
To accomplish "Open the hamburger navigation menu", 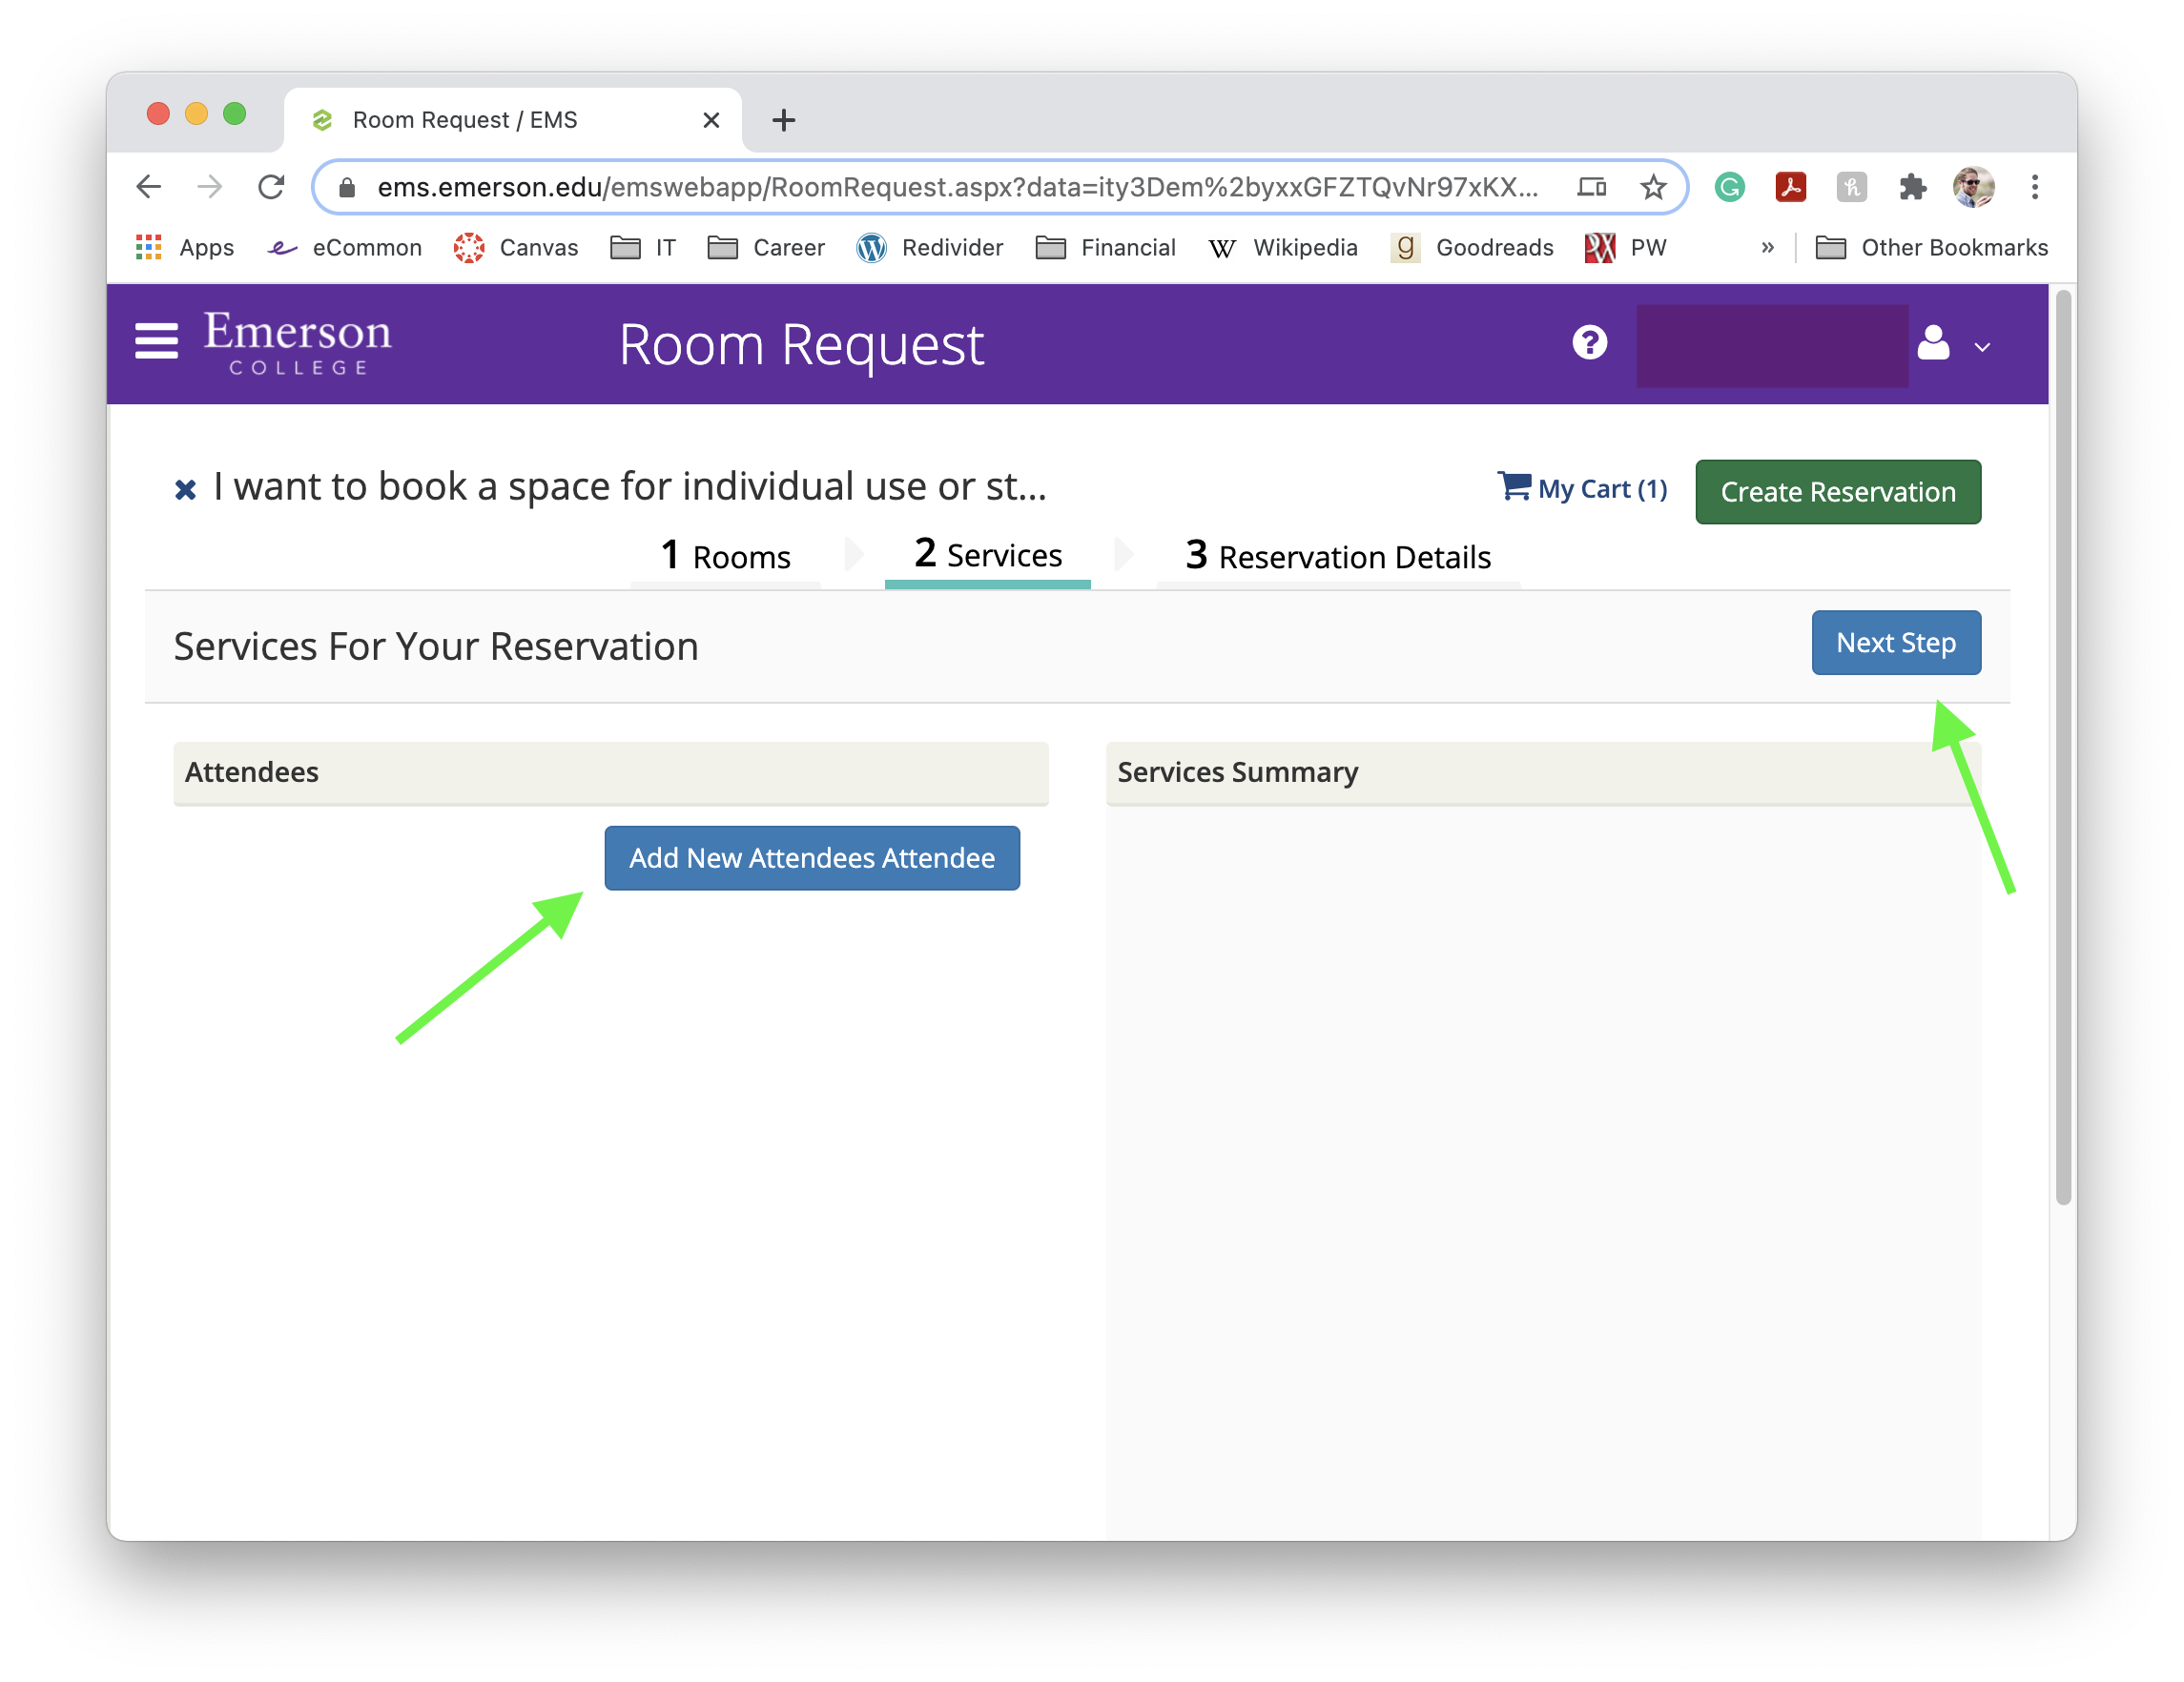I will pos(157,342).
